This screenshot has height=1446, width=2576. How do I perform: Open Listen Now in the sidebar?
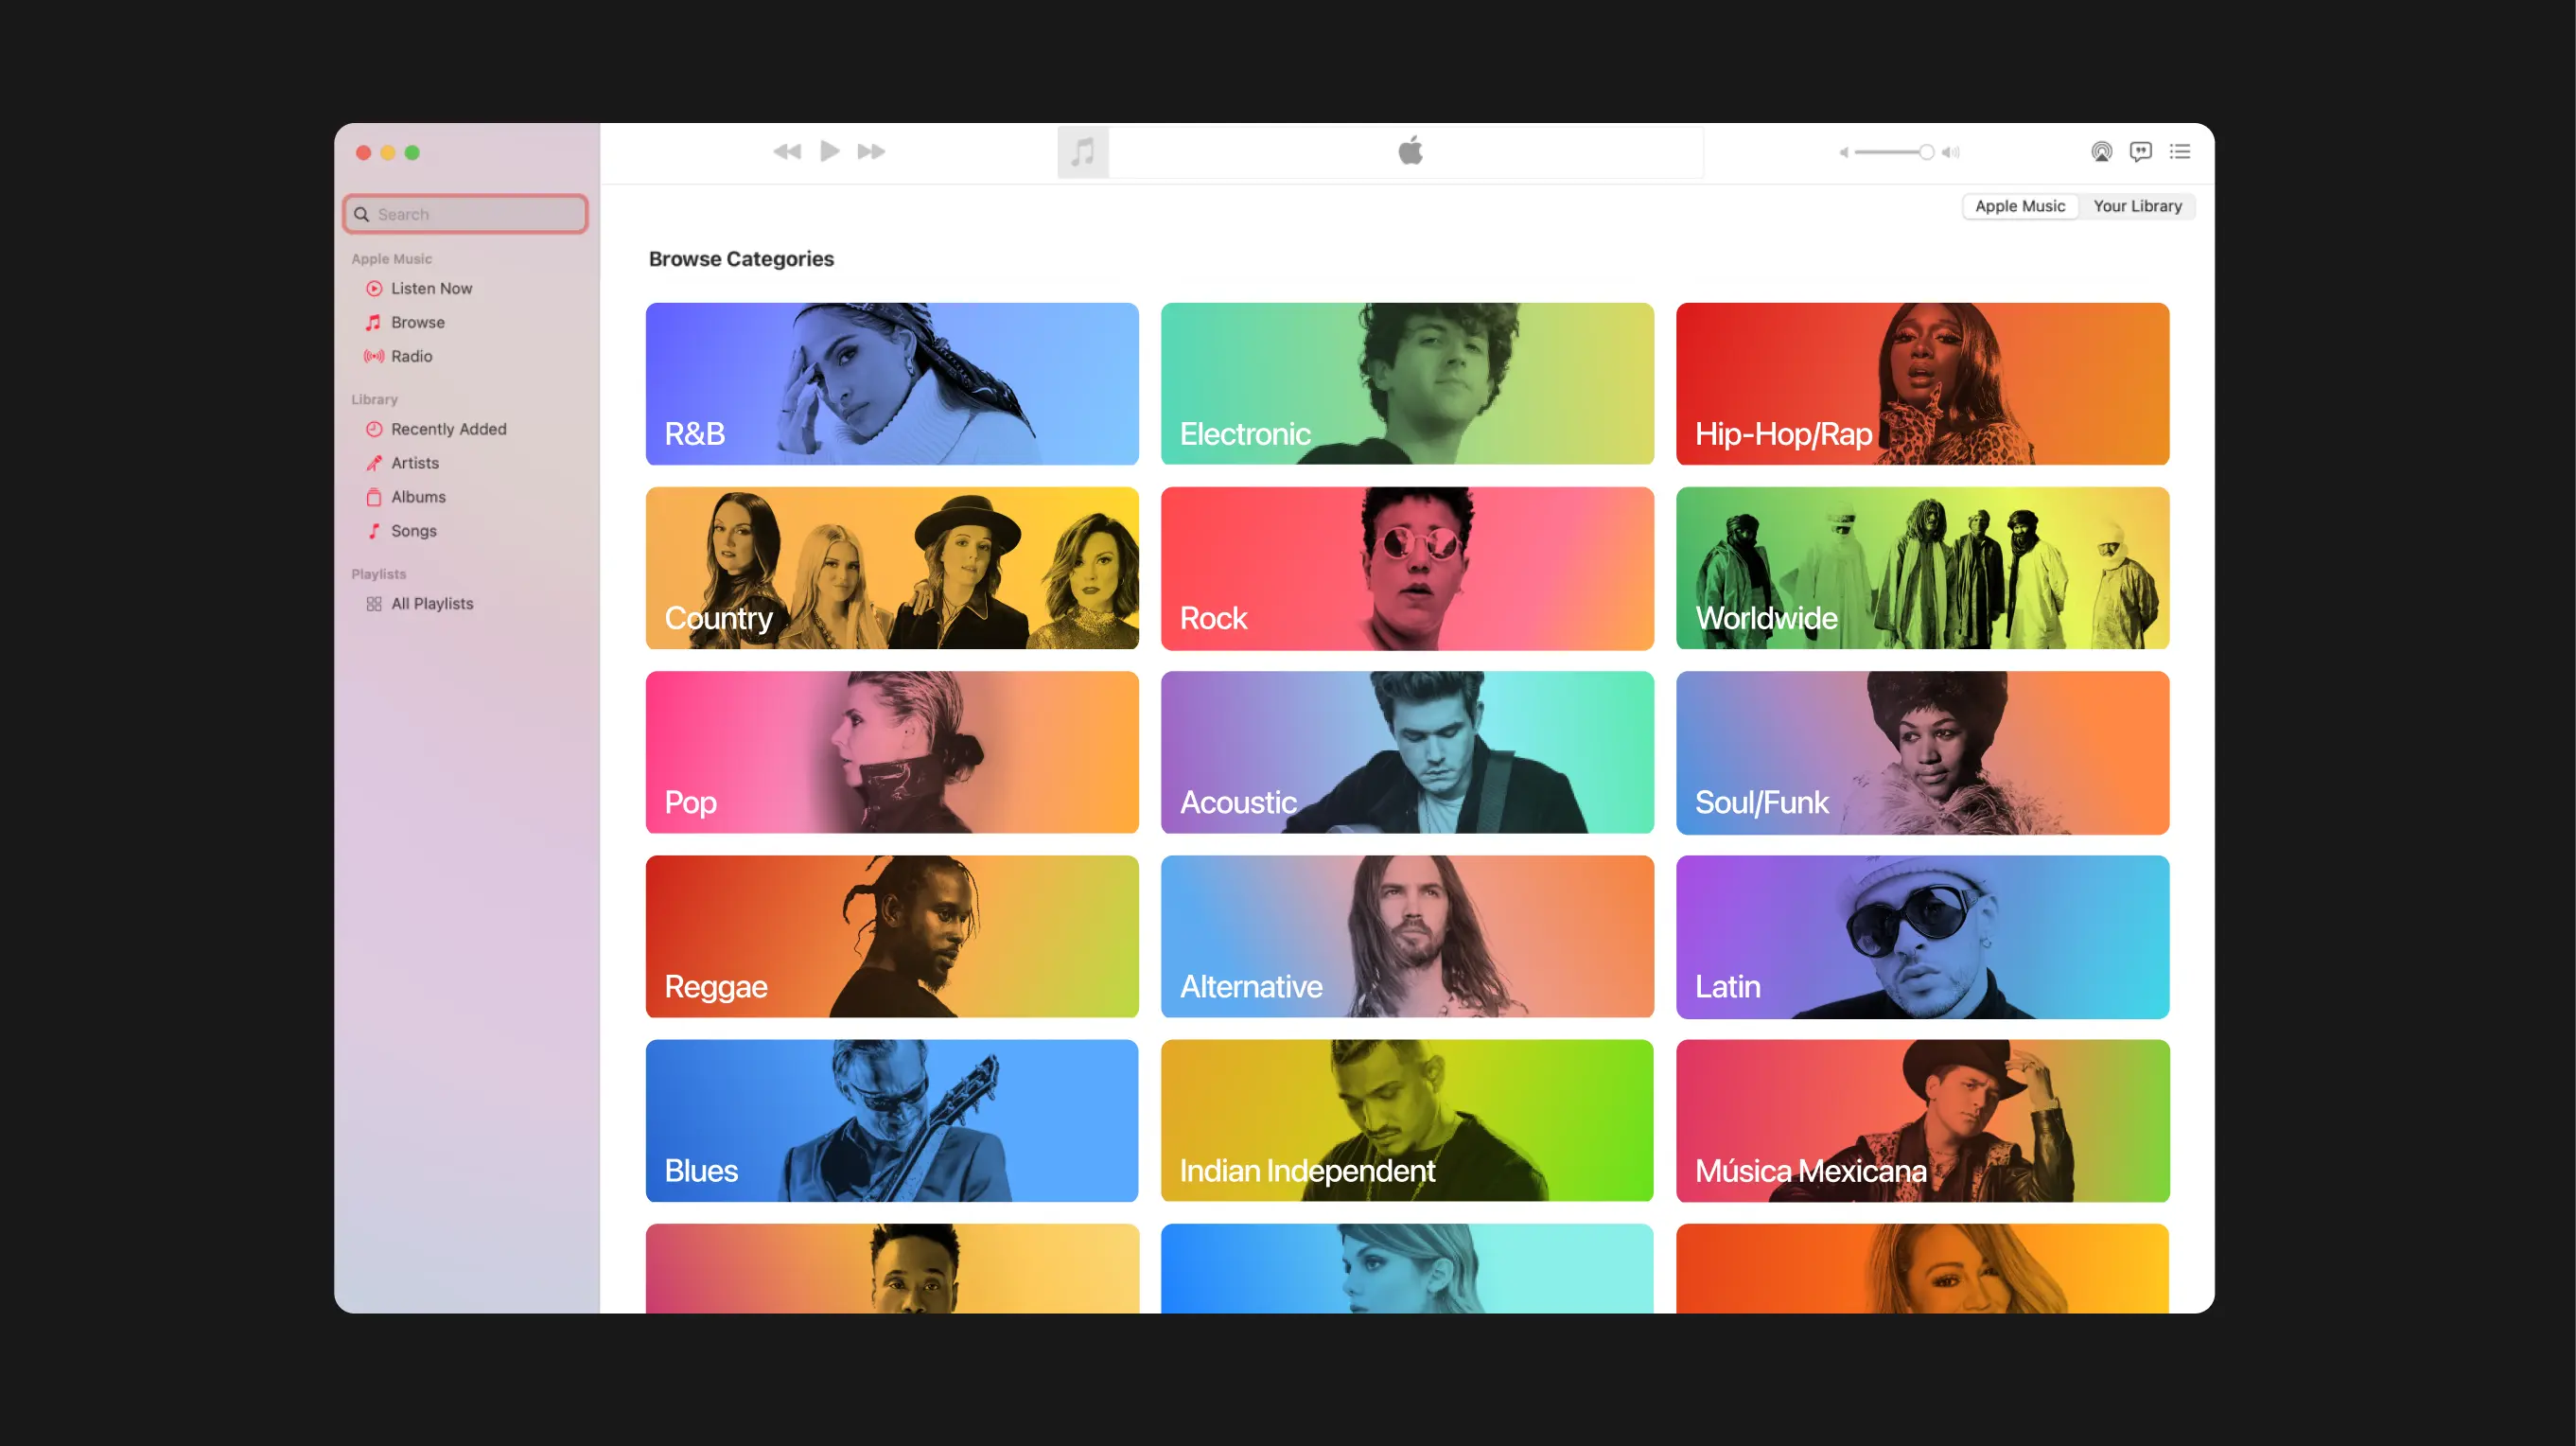[x=431, y=288]
